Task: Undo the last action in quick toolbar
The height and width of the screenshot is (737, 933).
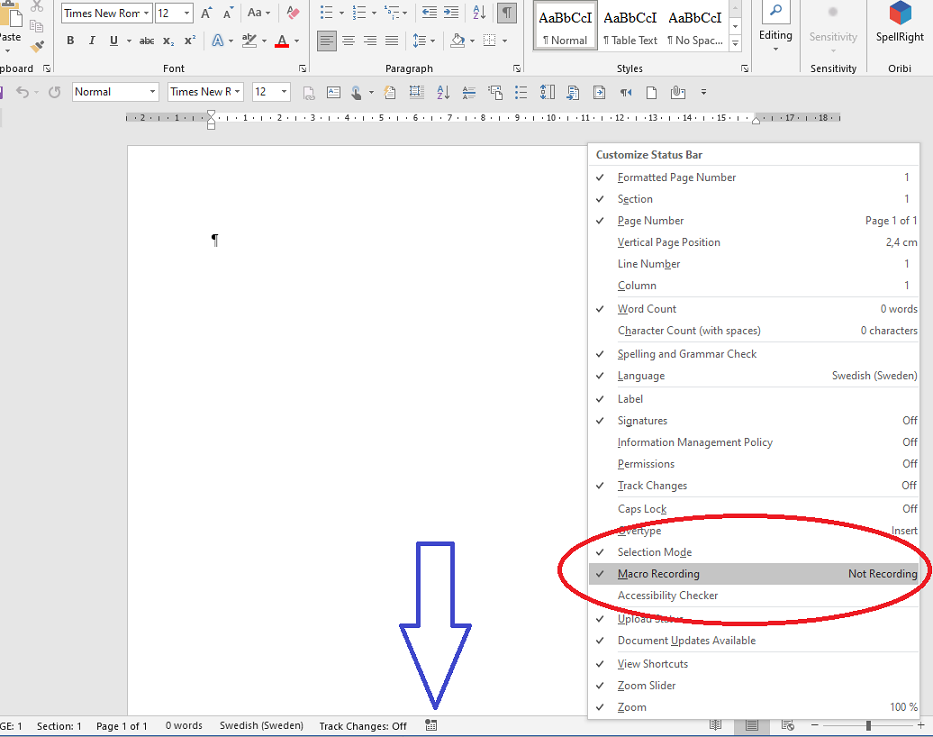Action: 23,92
